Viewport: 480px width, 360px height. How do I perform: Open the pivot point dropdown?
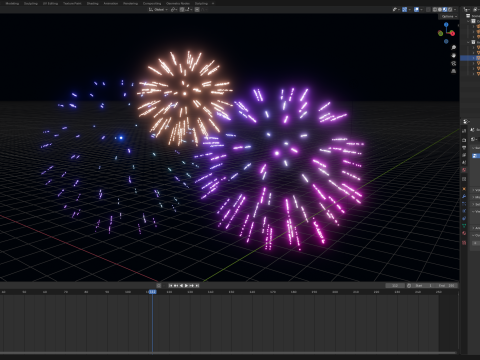coord(174,10)
